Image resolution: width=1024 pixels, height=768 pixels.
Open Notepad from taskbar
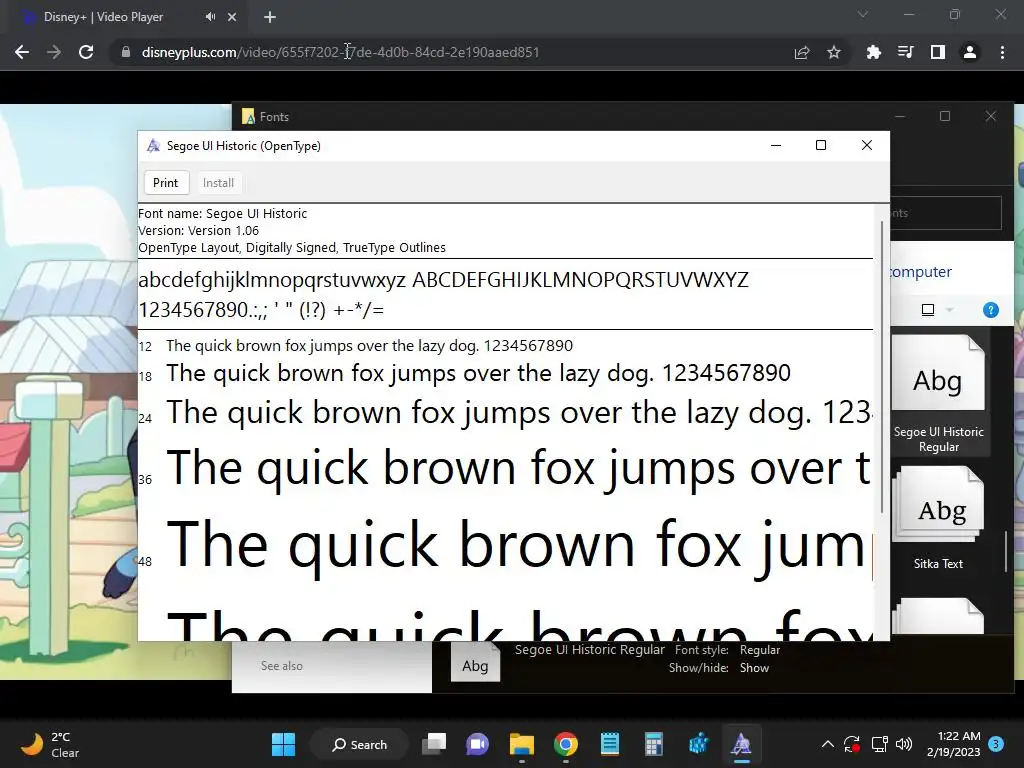tap(610, 744)
